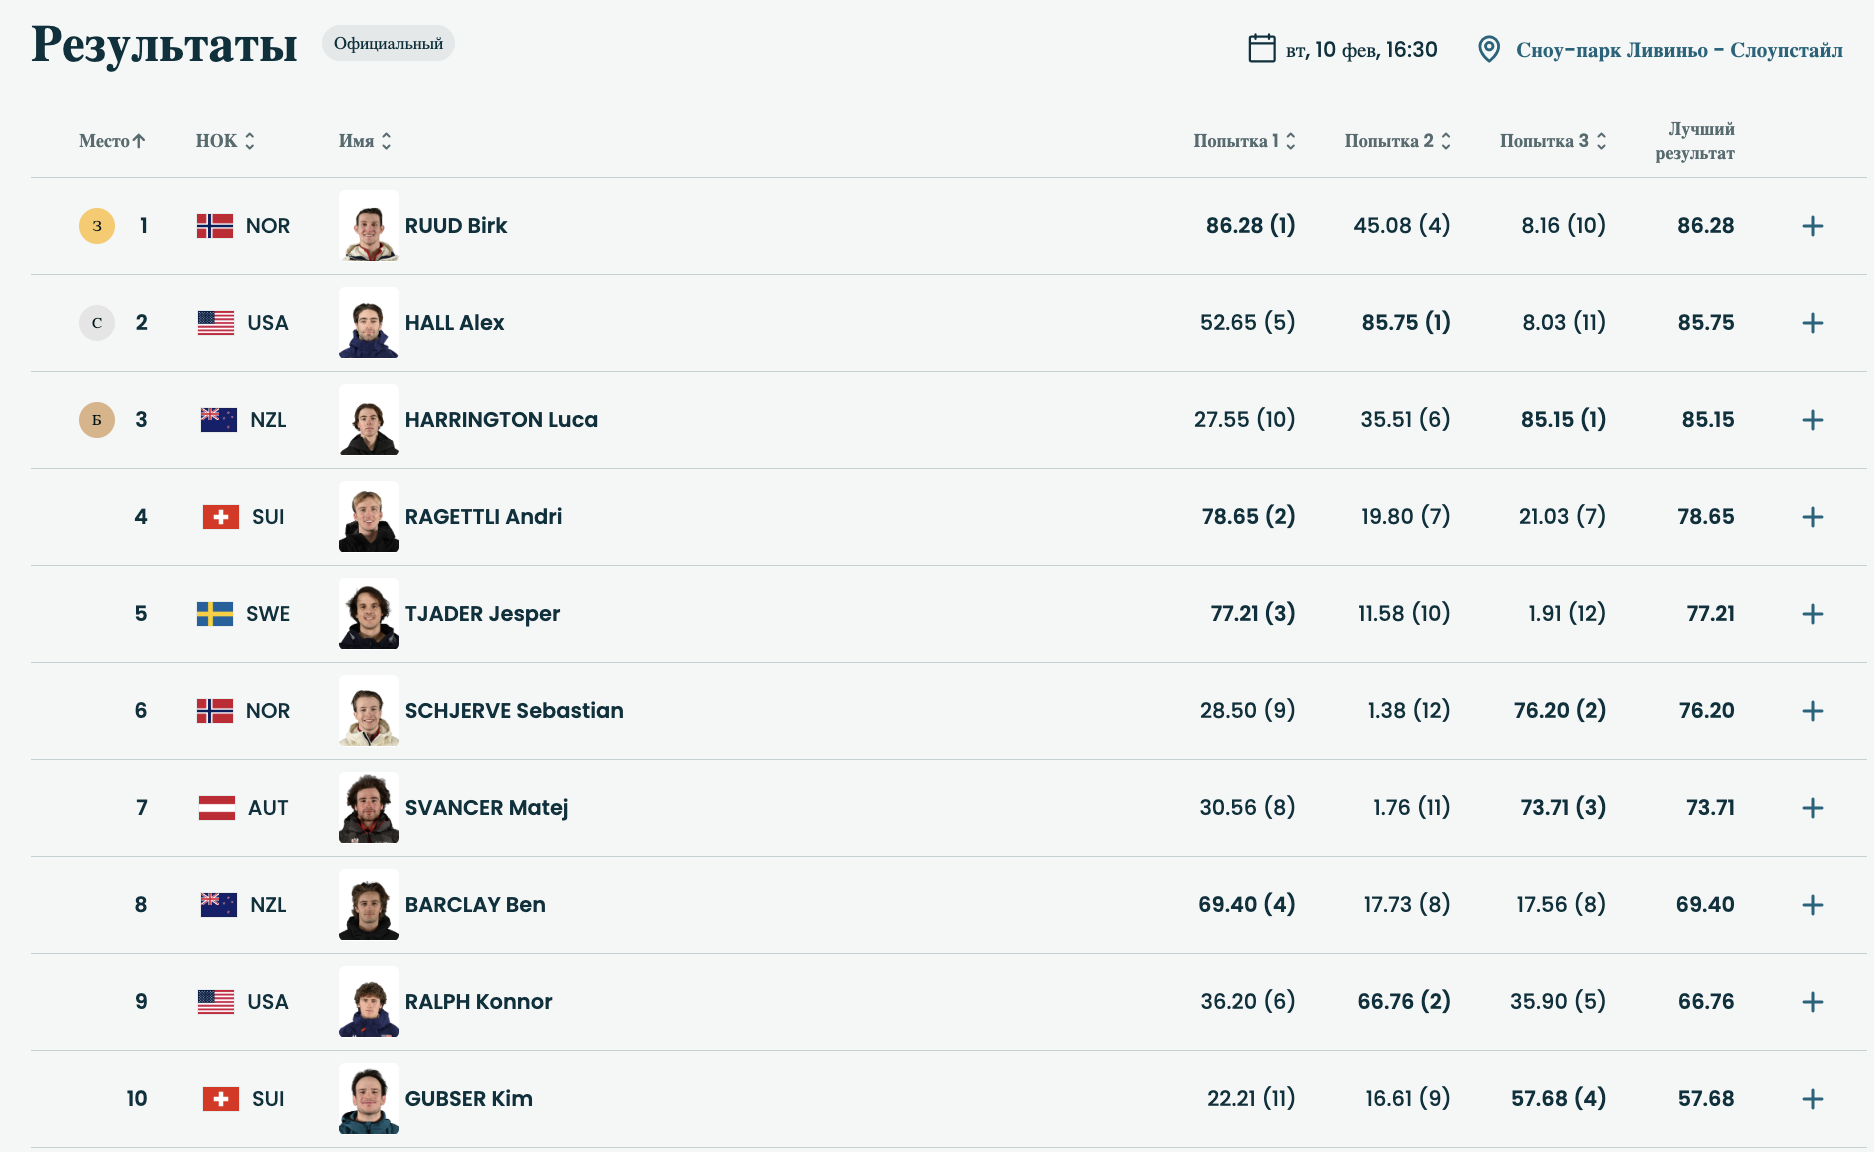
Task: Click the gold medal badge for Ruud
Action: [97, 226]
